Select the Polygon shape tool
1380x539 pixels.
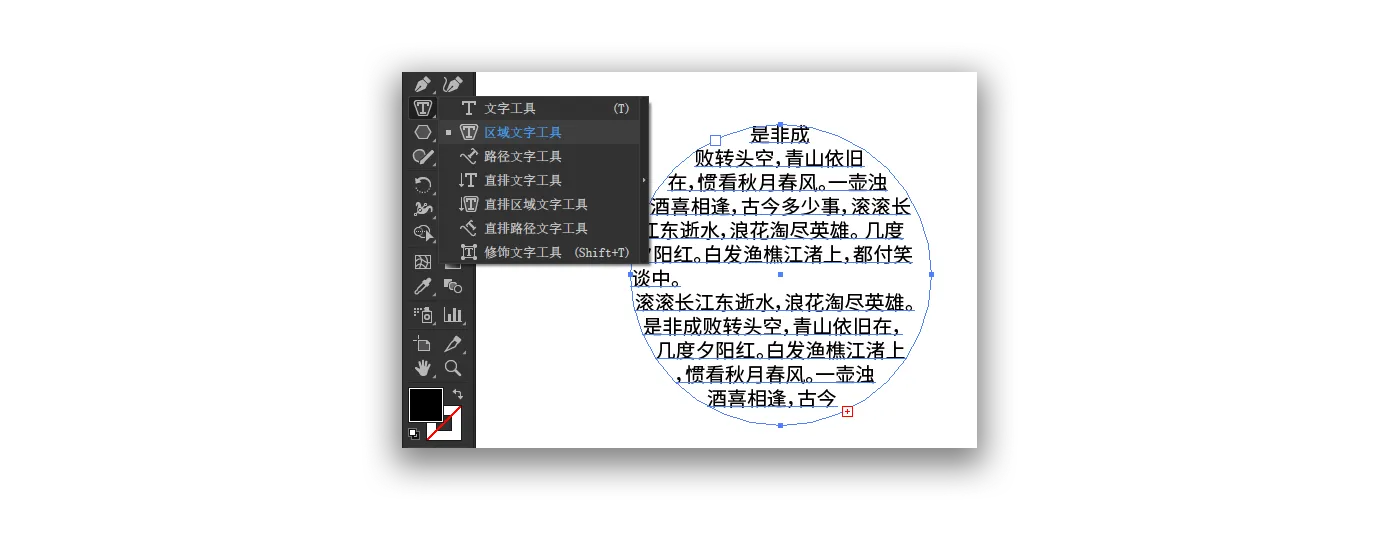pyautogui.click(x=423, y=132)
